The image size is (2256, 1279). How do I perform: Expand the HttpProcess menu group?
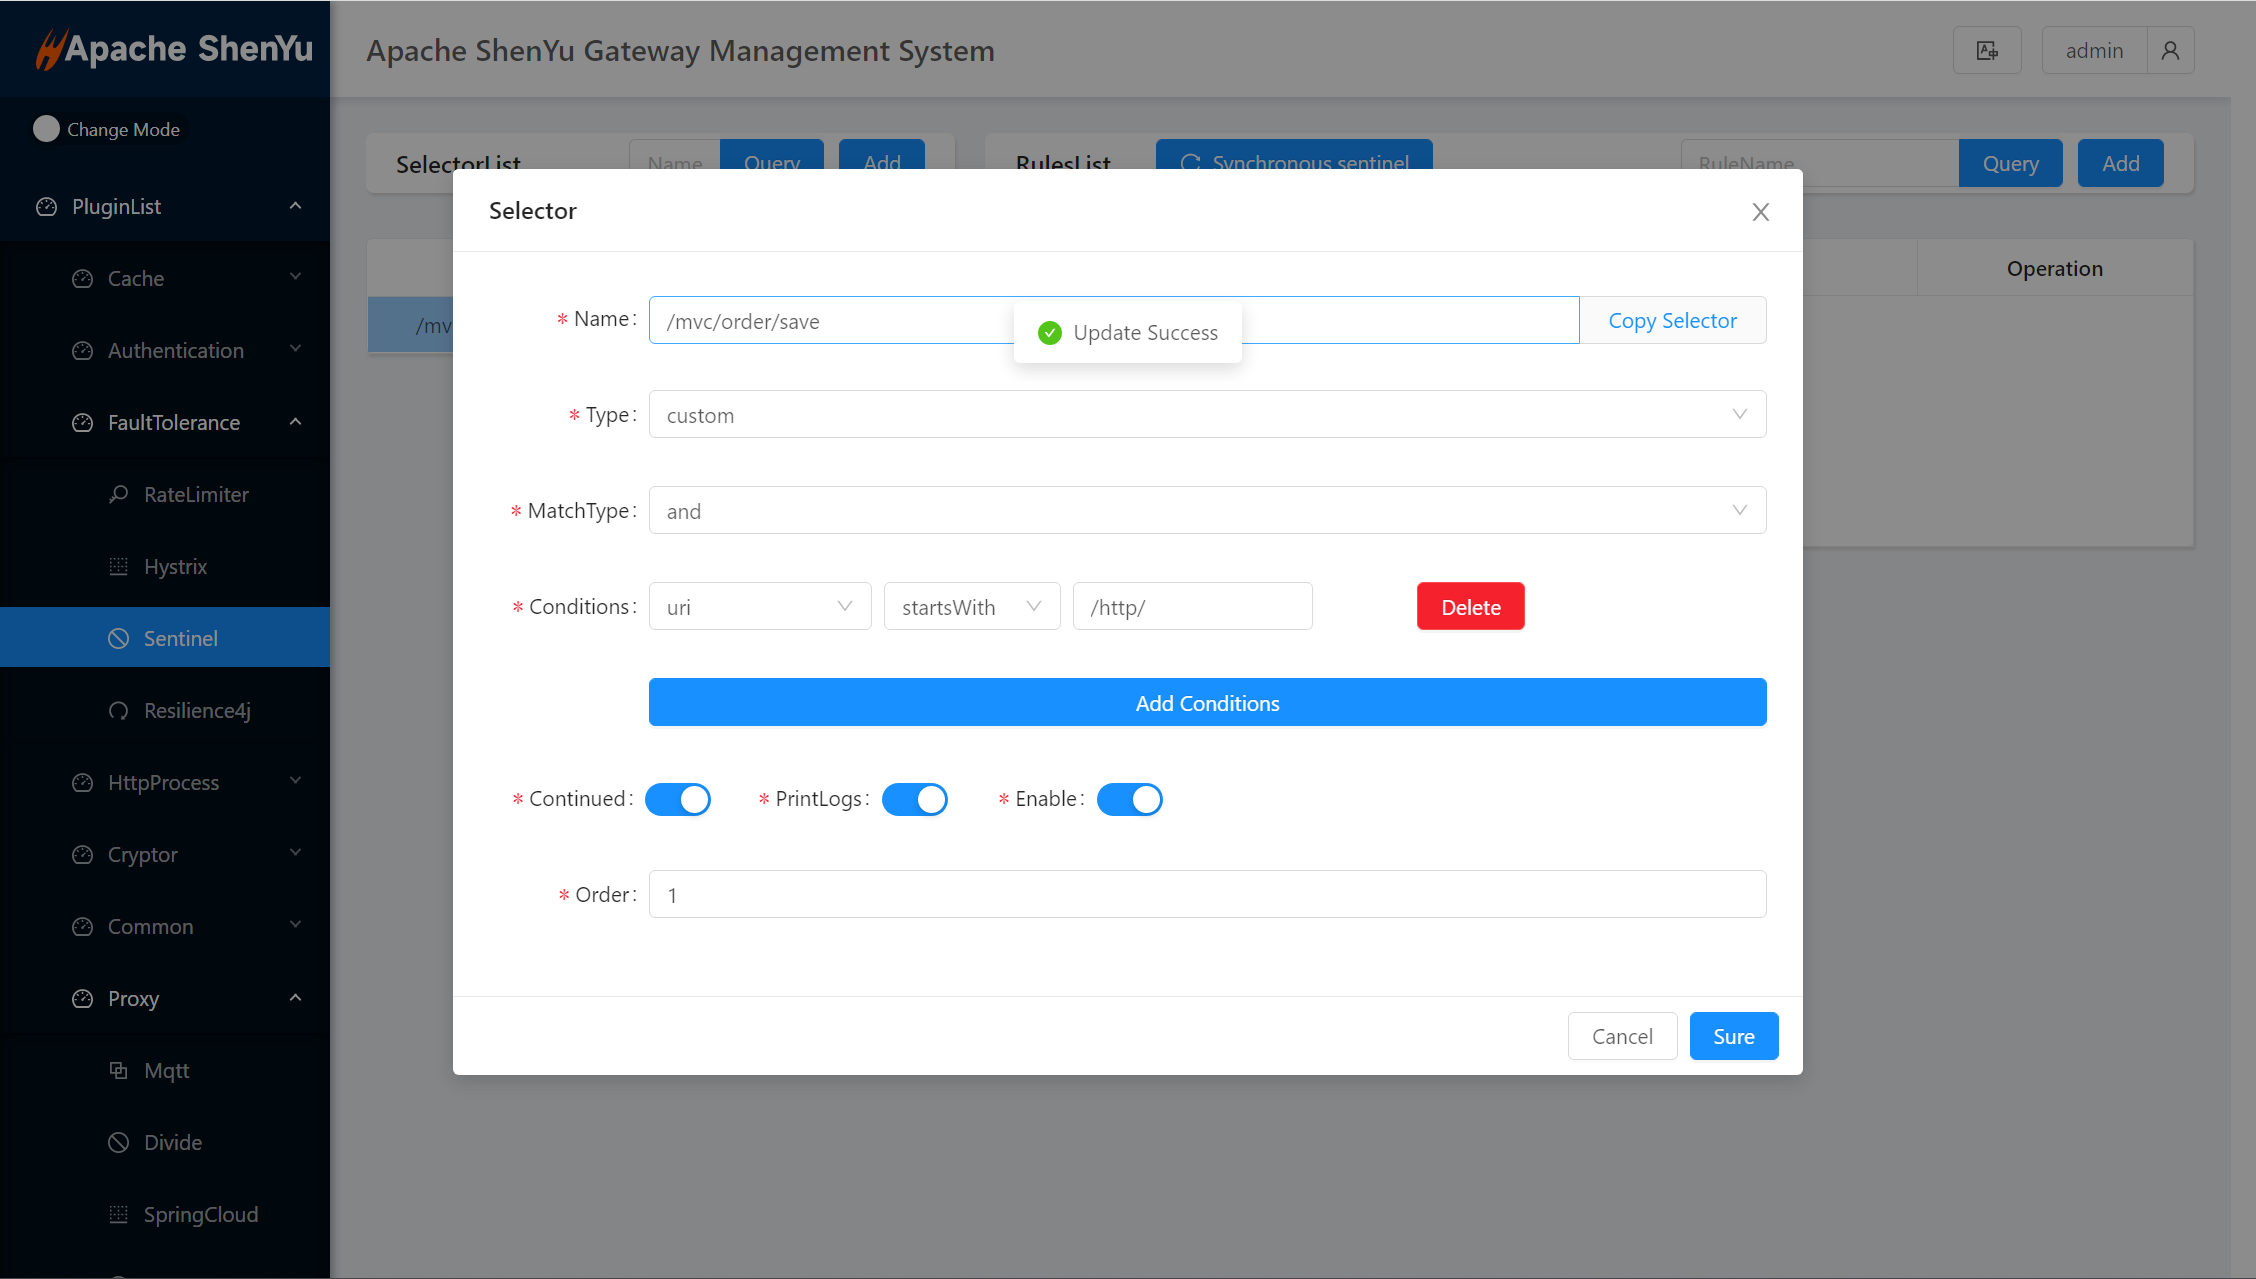tap(165, 782)
